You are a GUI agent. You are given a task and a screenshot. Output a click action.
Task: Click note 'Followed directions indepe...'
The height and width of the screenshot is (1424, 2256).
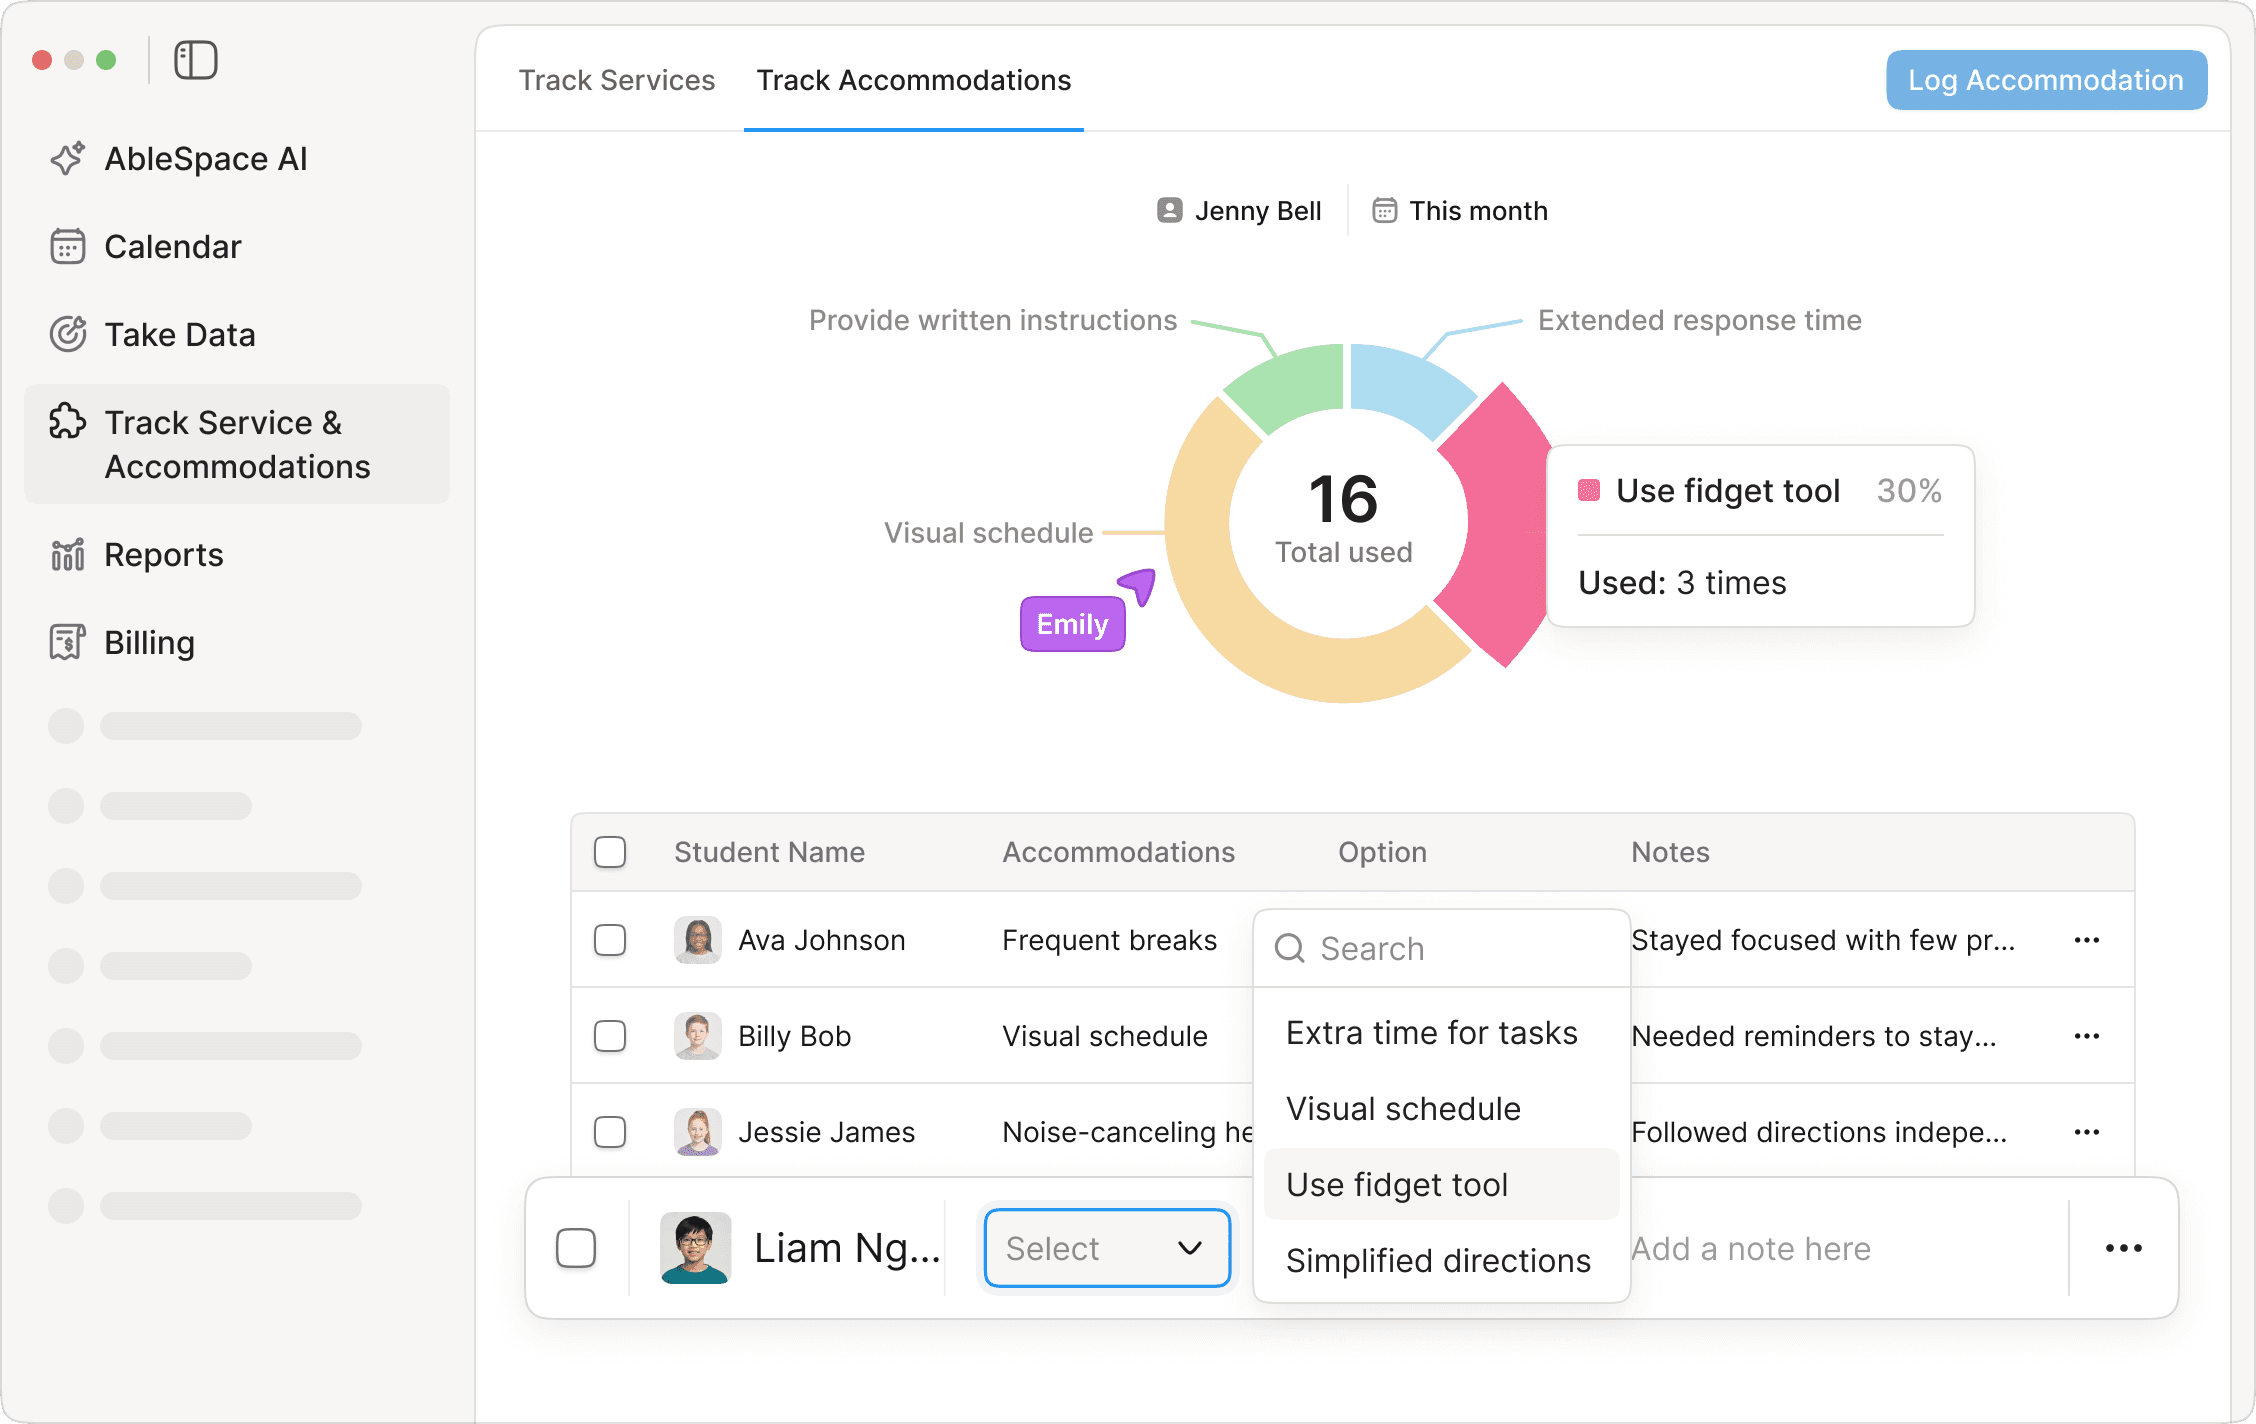(1819, 1132)
